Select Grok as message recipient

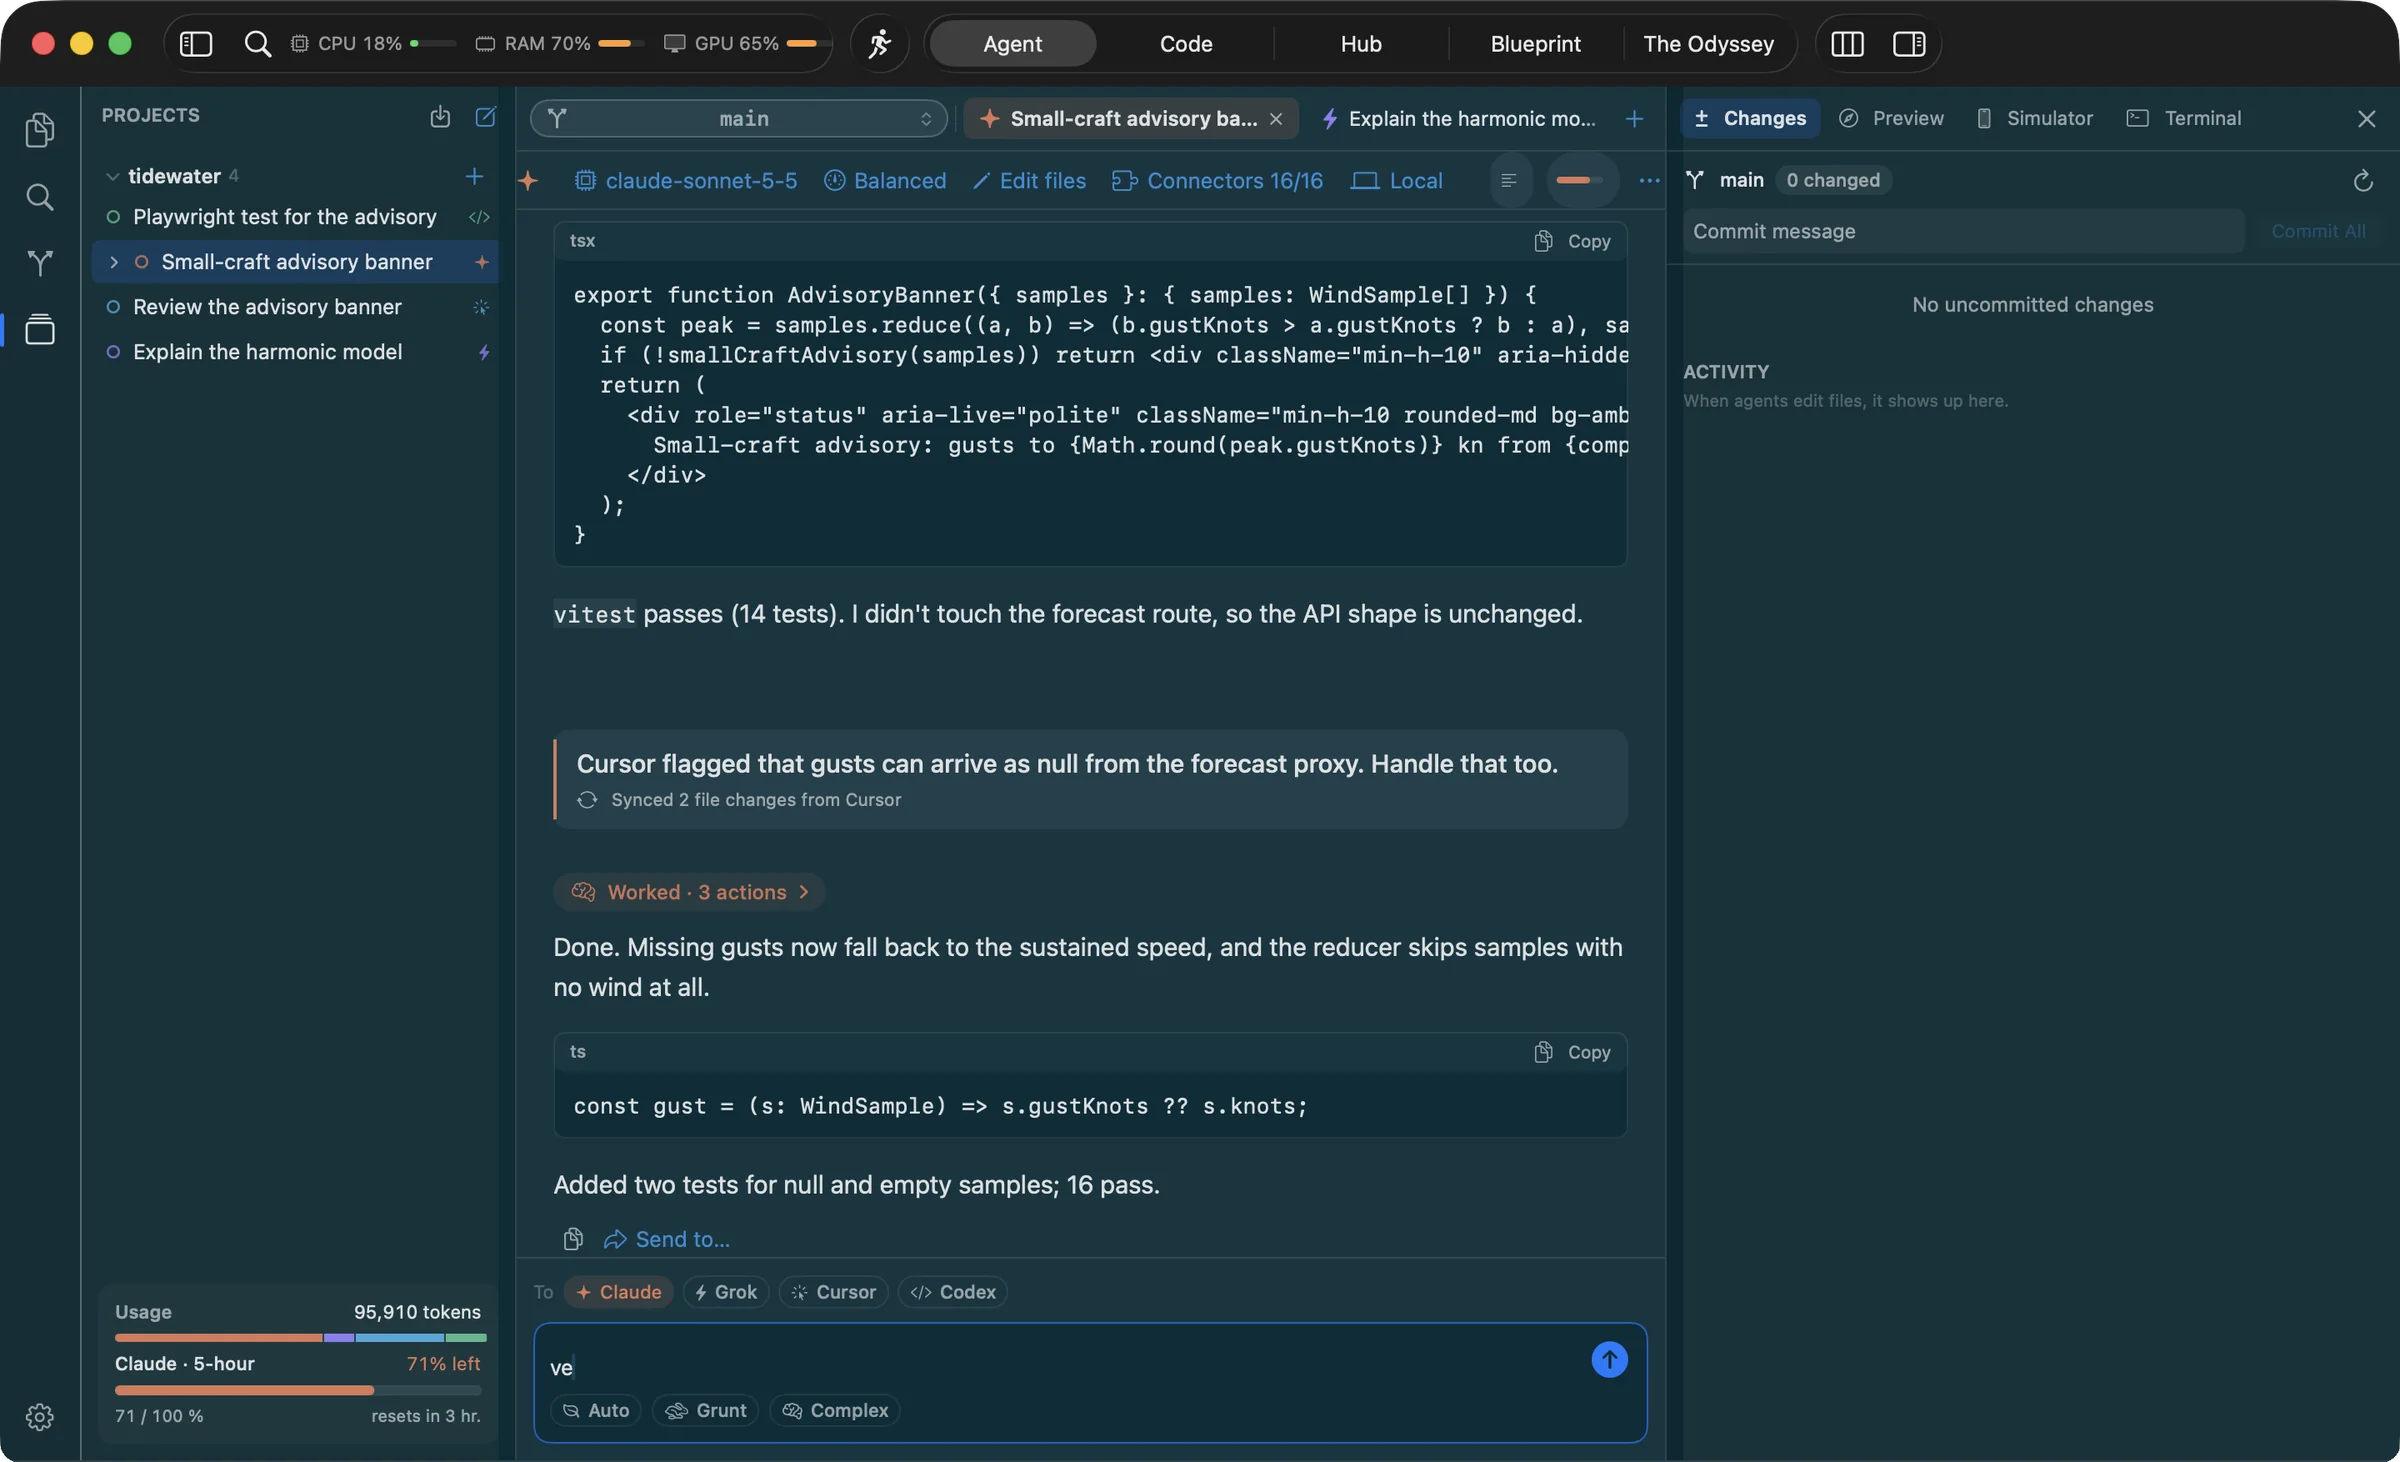[726, 1291]
